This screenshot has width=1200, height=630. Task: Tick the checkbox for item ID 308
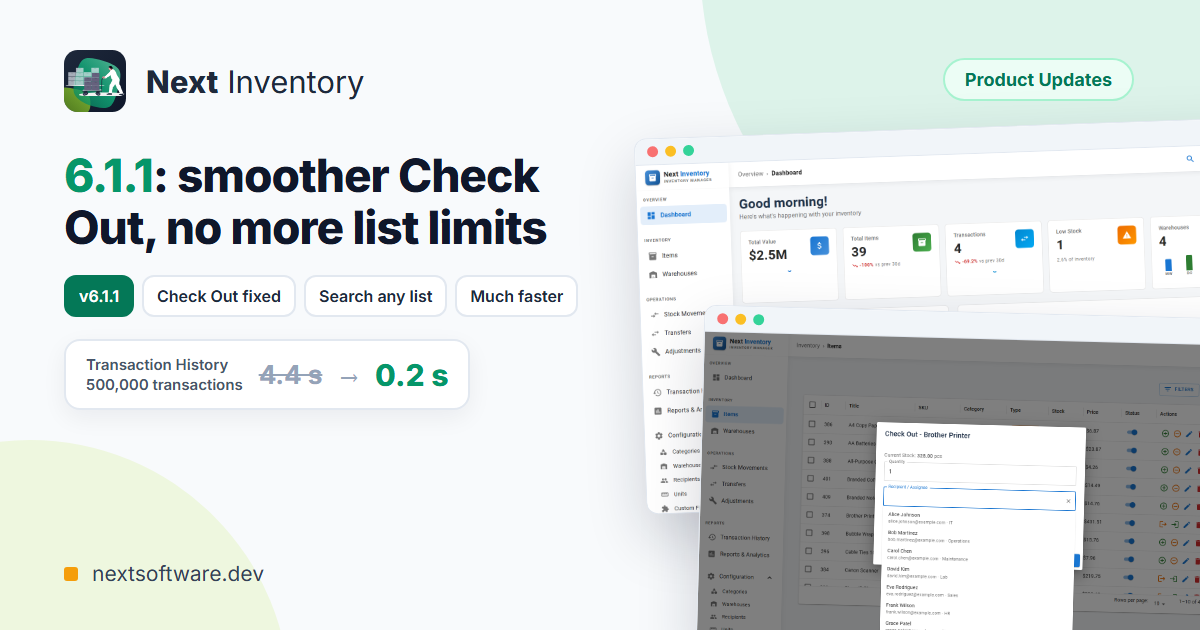[812, 460]
